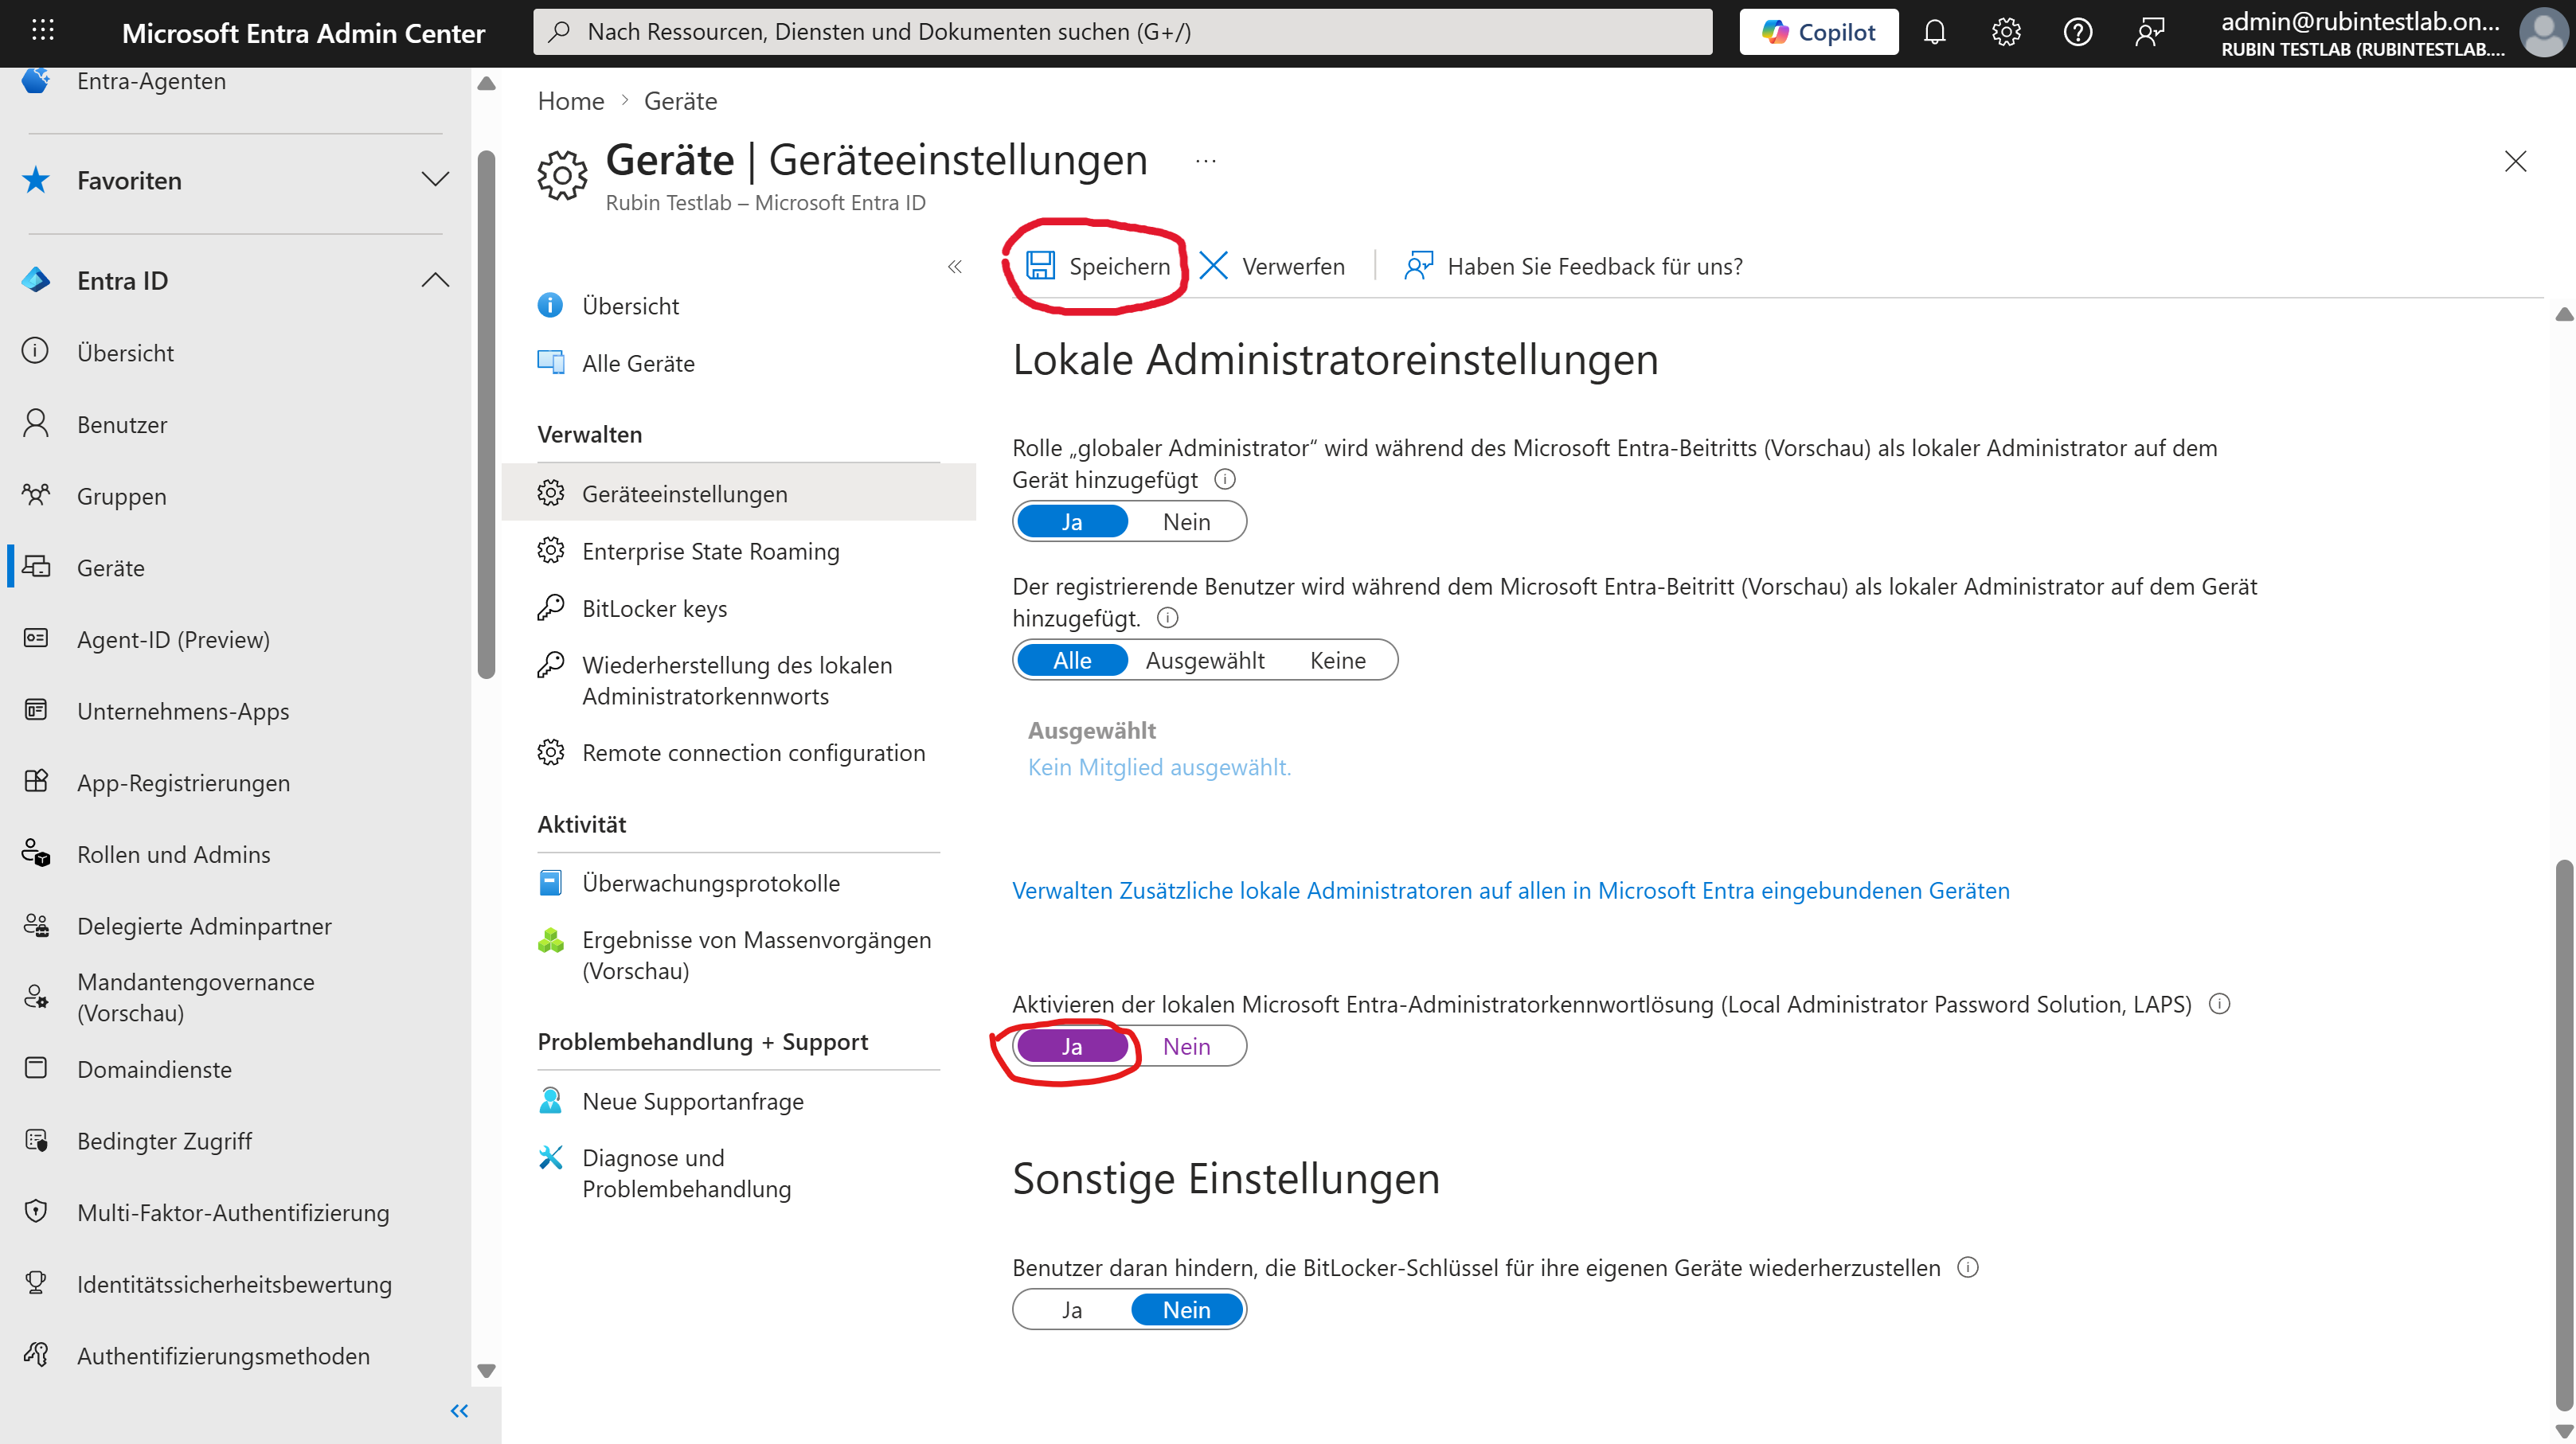The width and height of the screenshot is (2576, 1444).
Task: Click the Verwerfen discard X icon
Action: (1213, 266)
